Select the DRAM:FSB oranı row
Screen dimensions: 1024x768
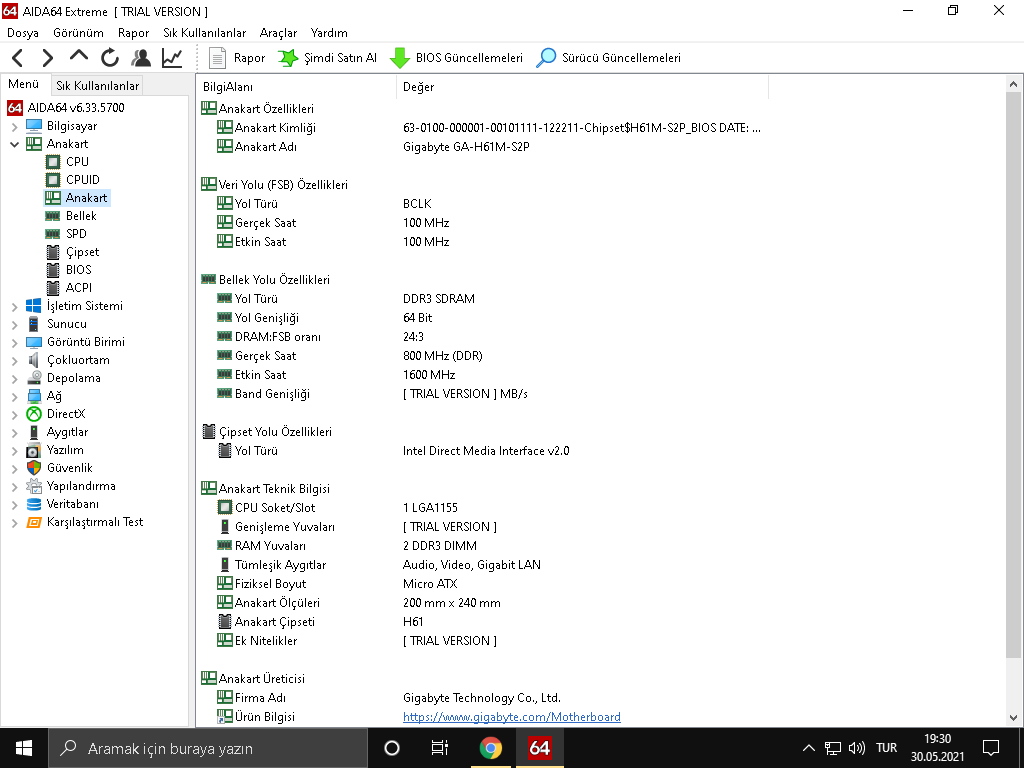[x=482, y=337]
